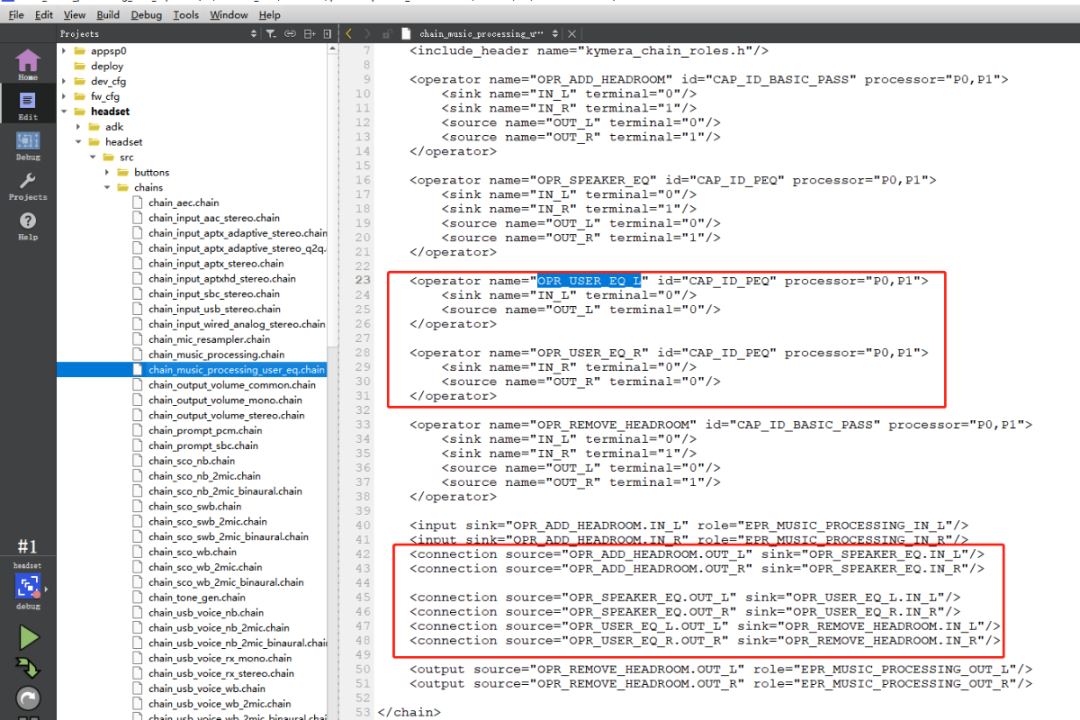Open the Help menu in menu bar
Viewport: 1080px width, 720px height.
[269, 14]
